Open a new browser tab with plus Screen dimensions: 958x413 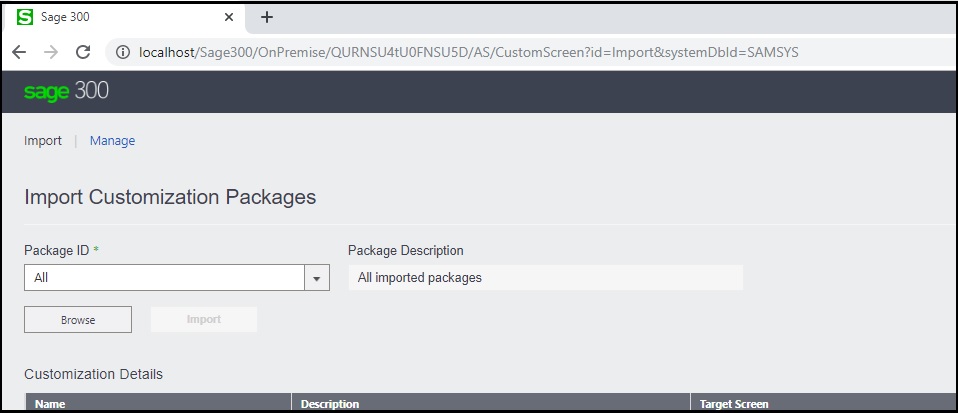266,17
